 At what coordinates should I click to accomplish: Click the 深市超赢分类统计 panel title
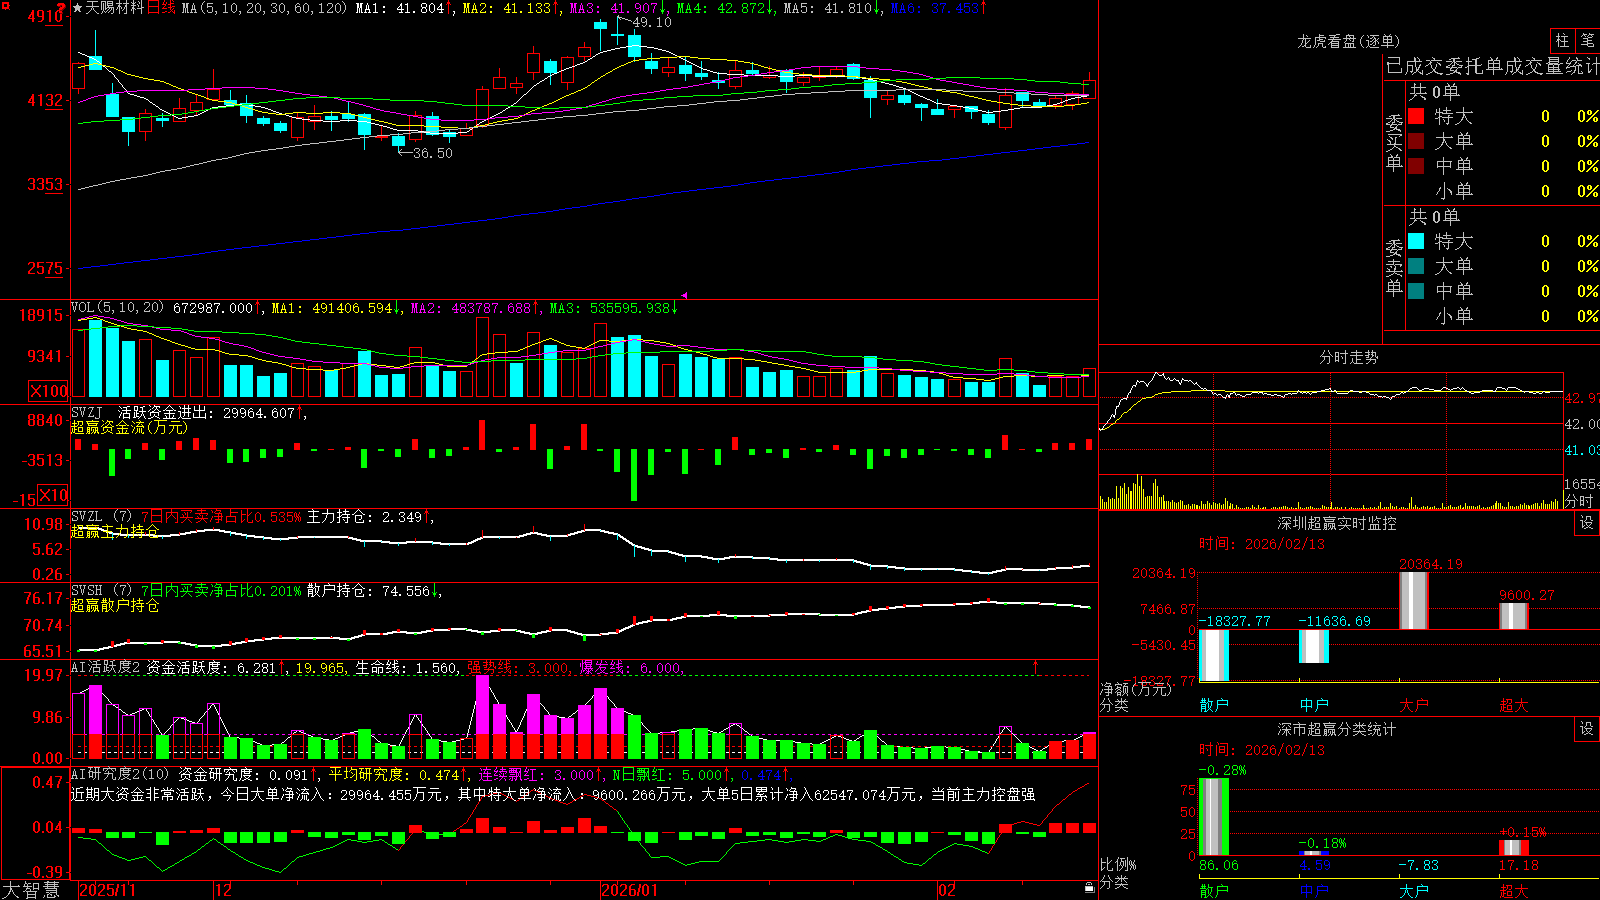coord(1336,729)
